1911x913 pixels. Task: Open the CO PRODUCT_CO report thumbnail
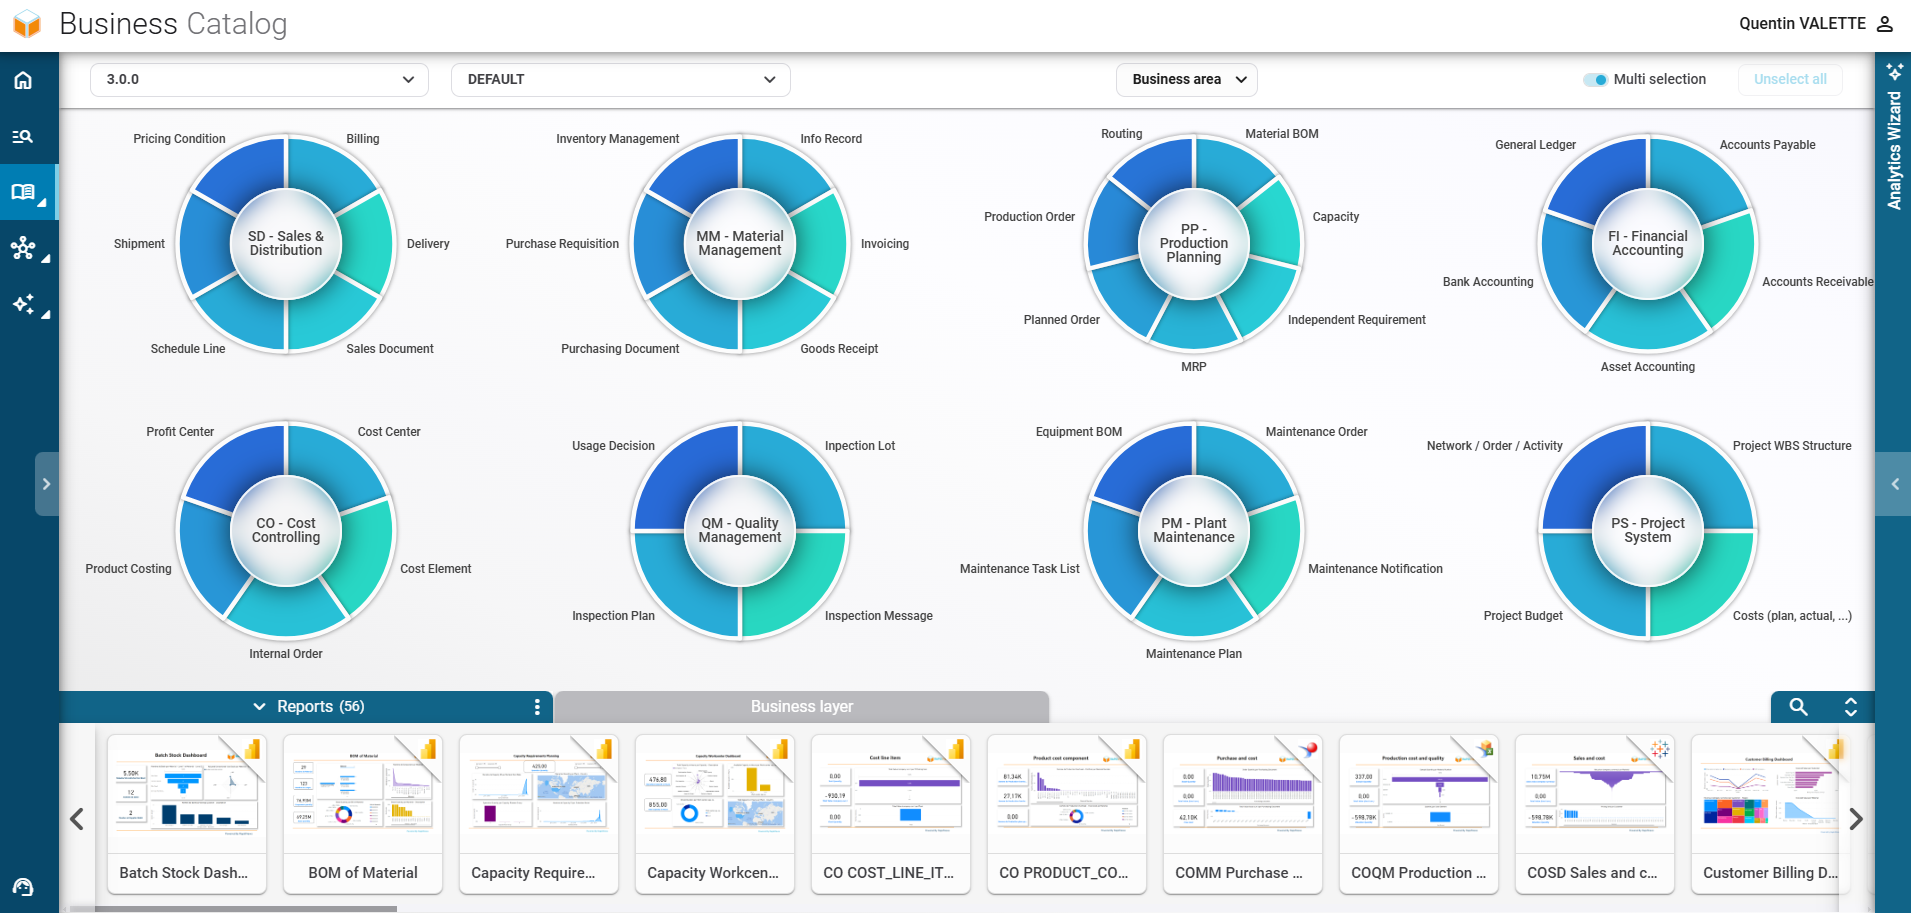[1067, 814]
